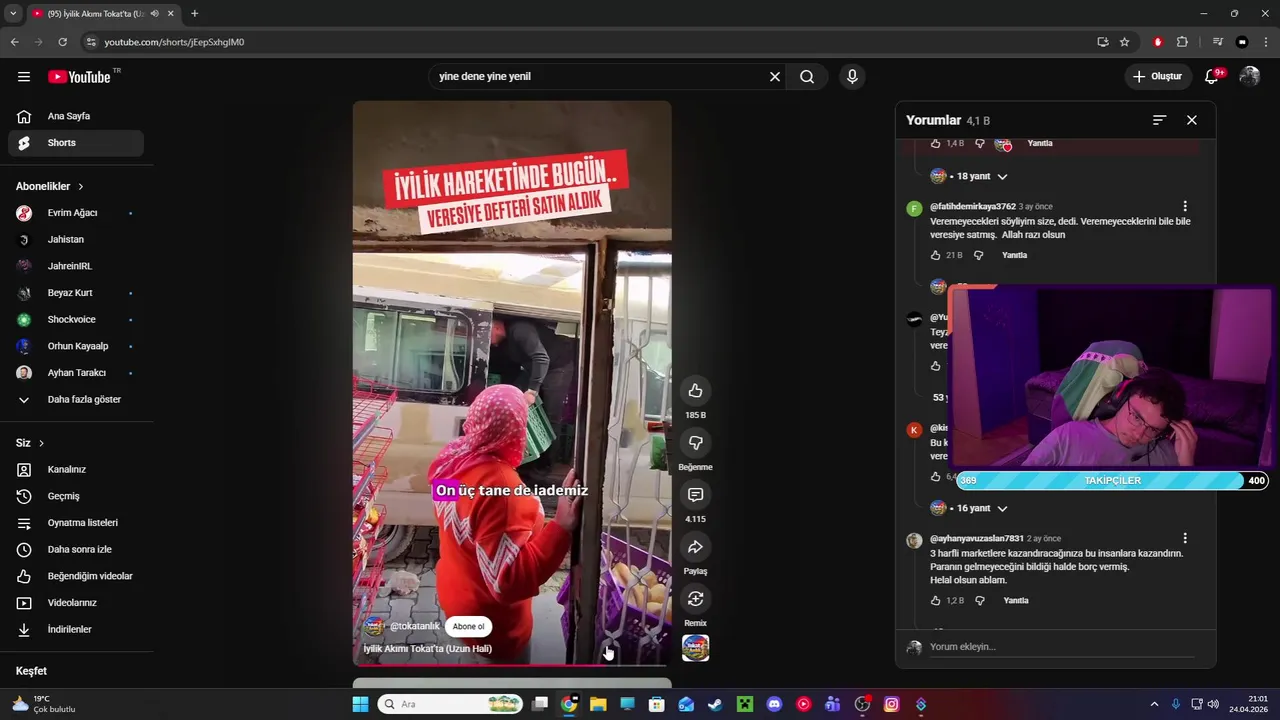Viewport: 1280px width, 720px height.
Task: Open Shockvoice subscription channel
Action: [76, 320]
